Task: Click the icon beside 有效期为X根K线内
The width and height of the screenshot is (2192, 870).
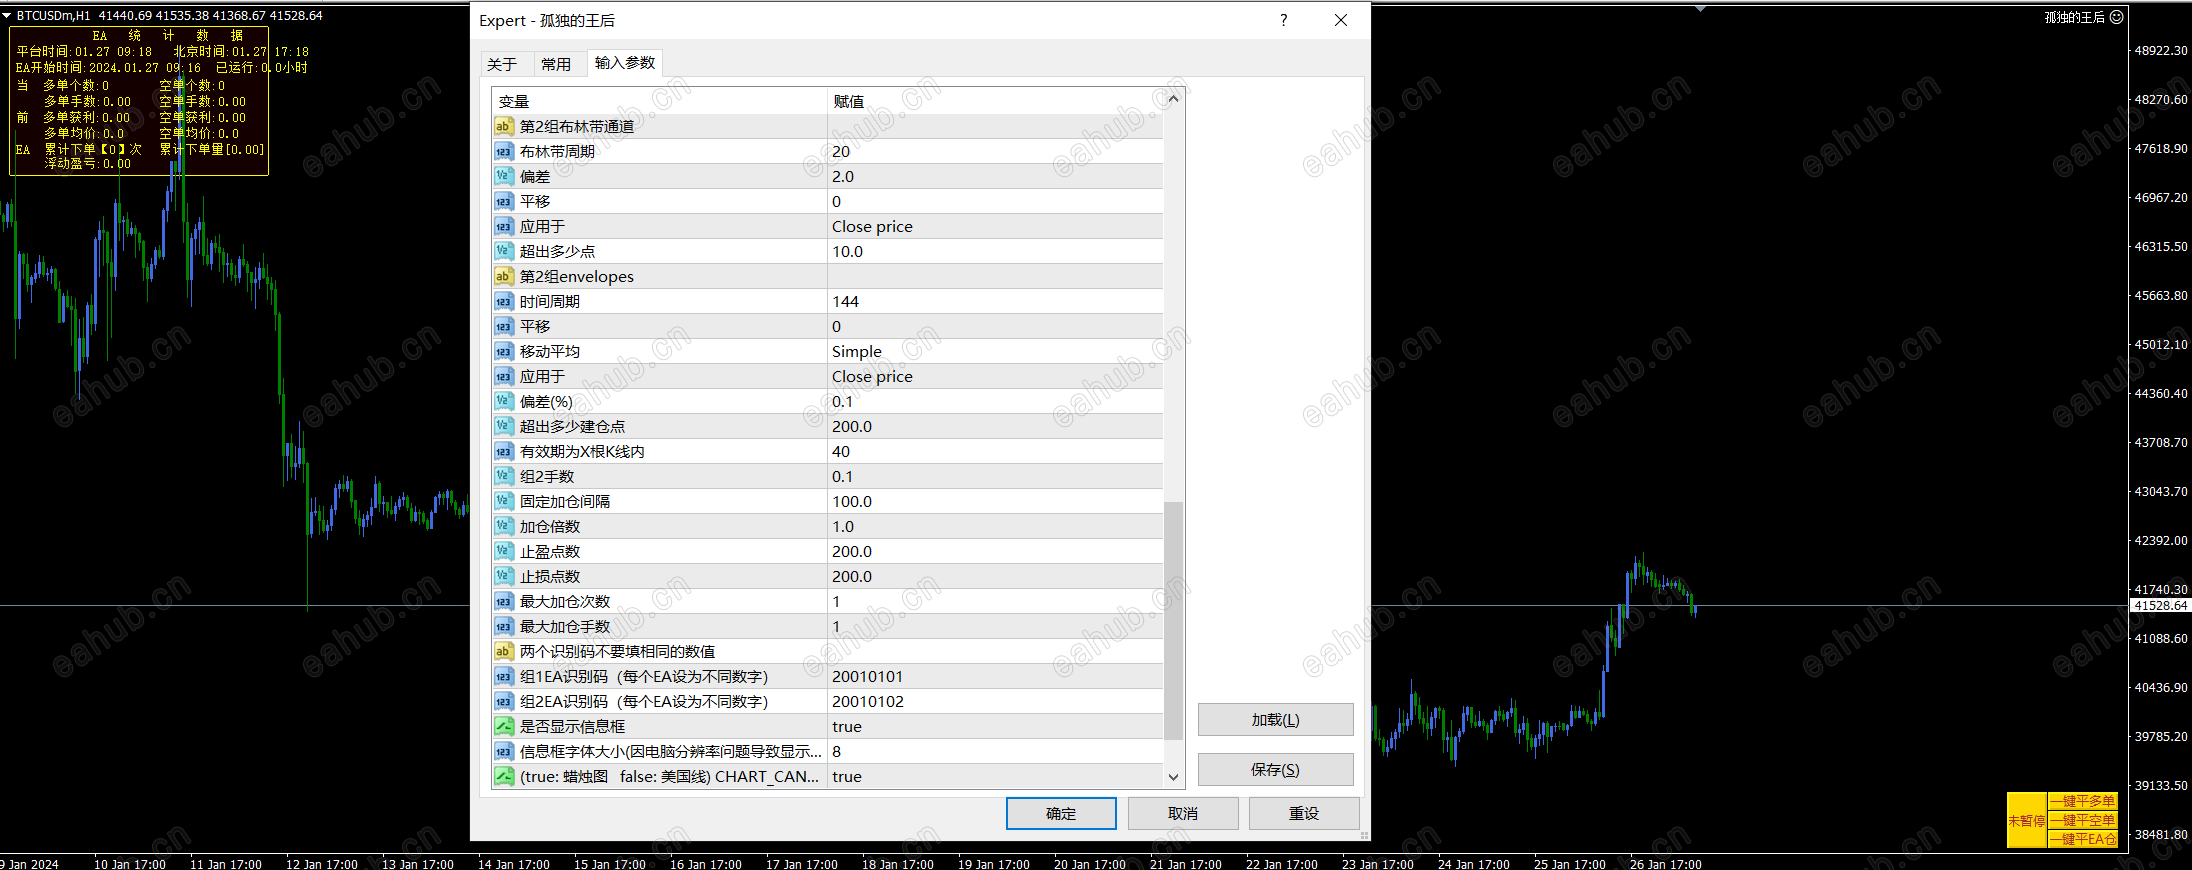Action: [x=503, y=452]
